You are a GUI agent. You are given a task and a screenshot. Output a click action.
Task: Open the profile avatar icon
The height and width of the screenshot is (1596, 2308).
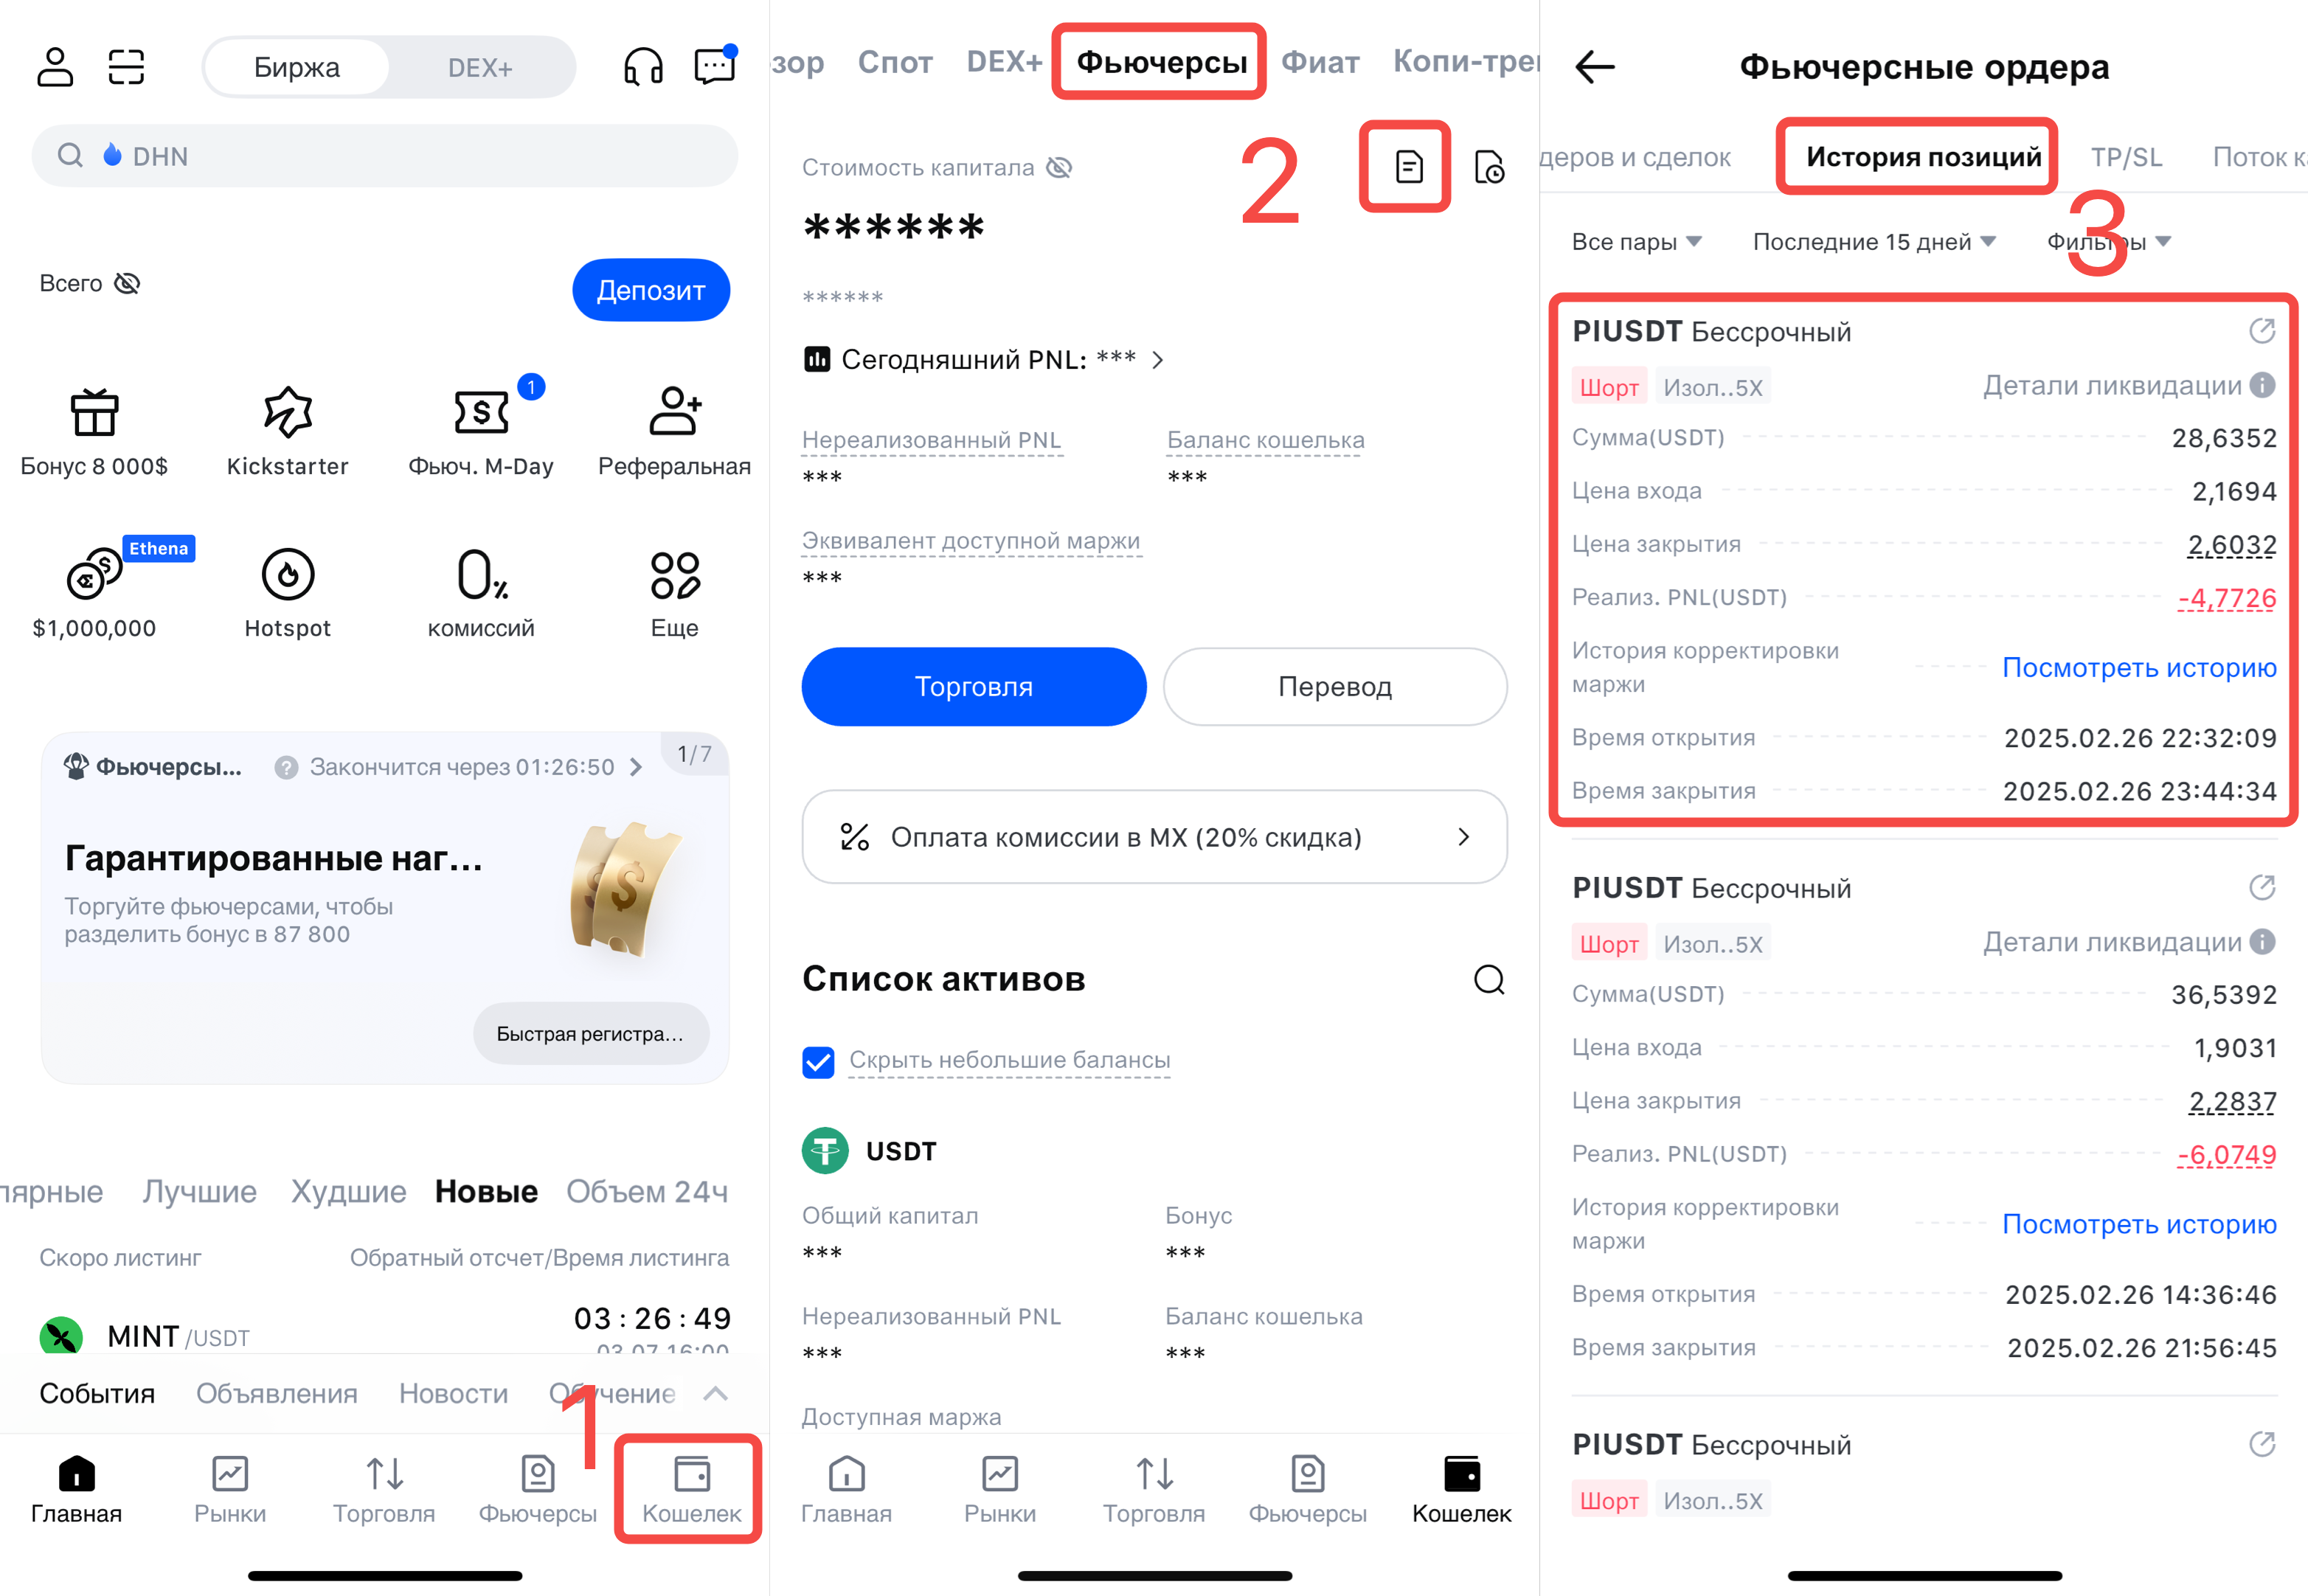[x=55, y=67]
